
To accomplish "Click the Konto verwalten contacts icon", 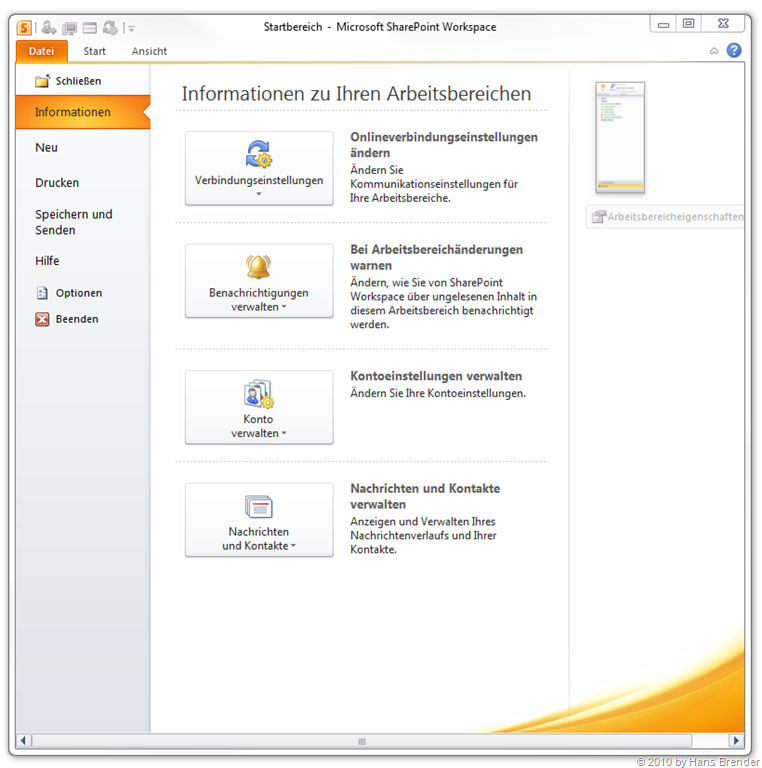I will 259,394.
